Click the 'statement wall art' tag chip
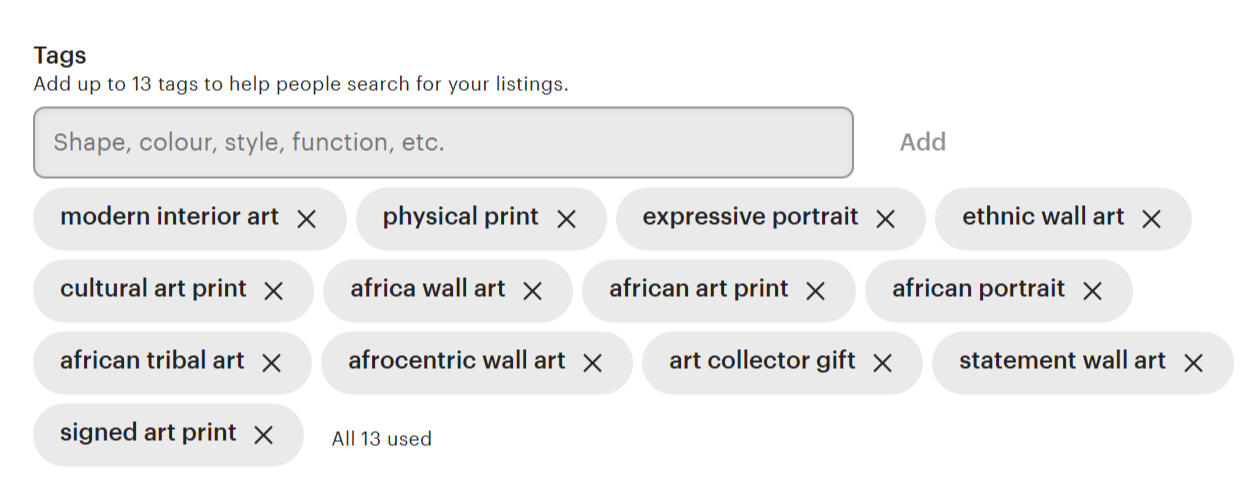 (x=1062, y=361)
